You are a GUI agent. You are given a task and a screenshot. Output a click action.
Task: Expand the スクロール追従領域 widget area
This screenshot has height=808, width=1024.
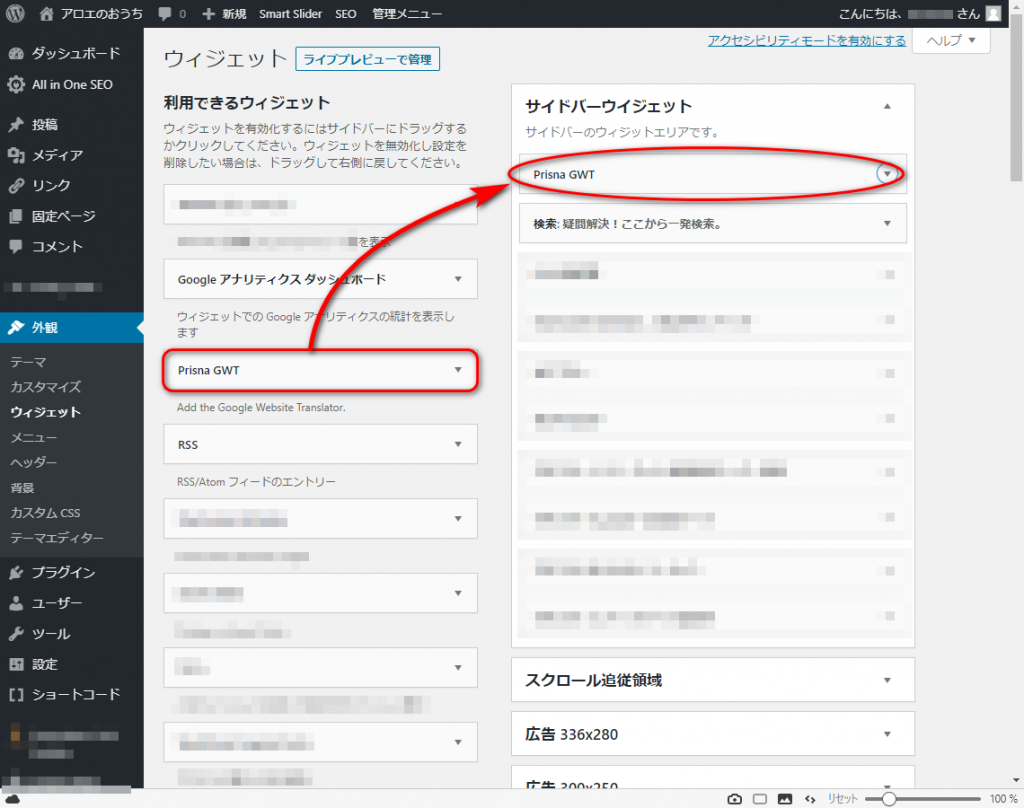[886, 680]
